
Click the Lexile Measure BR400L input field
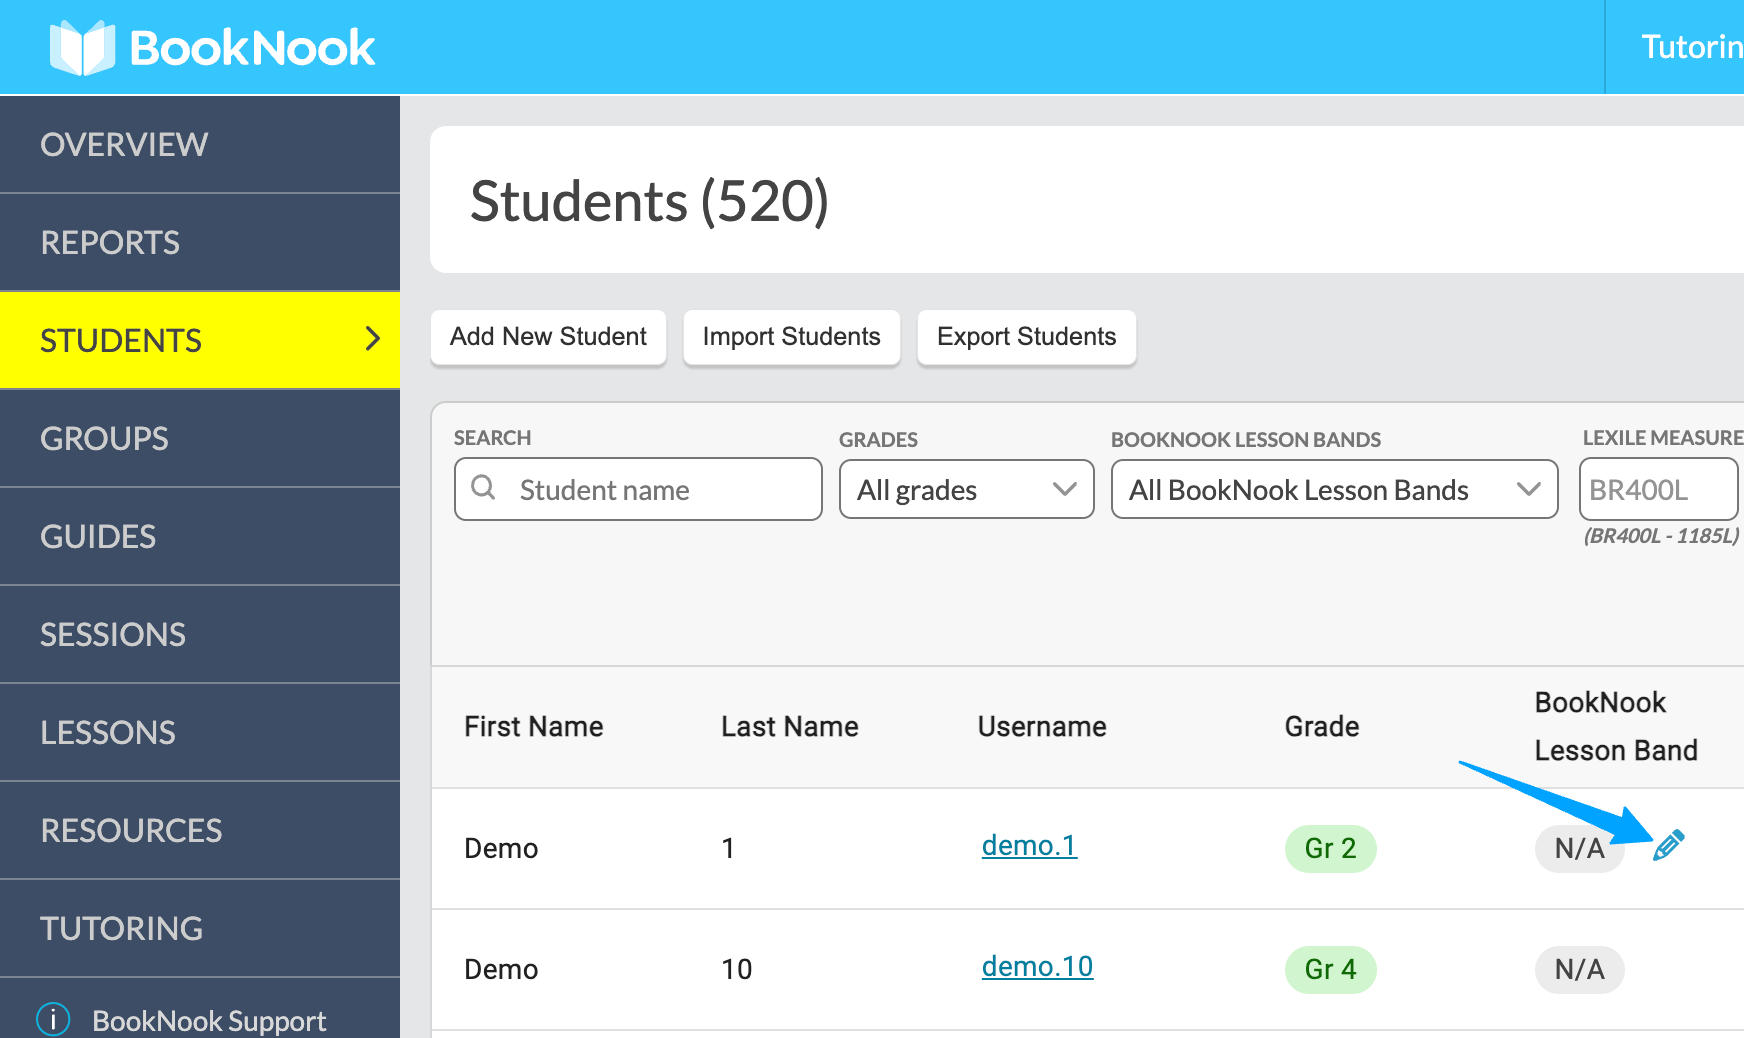(x=1658, y=489)
